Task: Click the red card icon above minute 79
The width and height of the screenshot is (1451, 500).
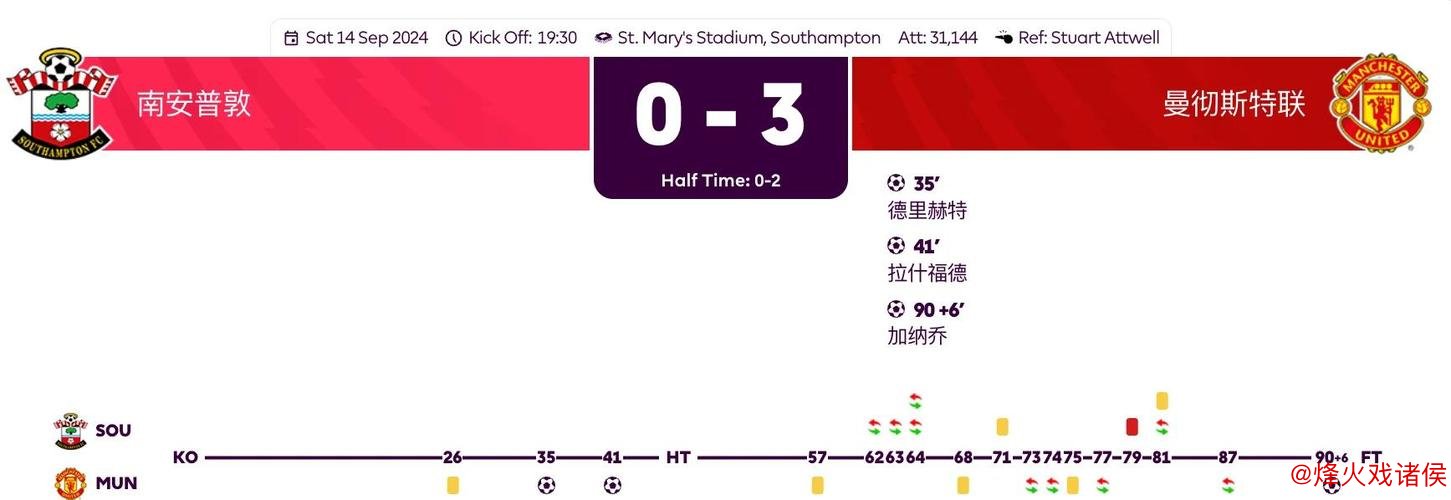Action: coord(1132,427)
